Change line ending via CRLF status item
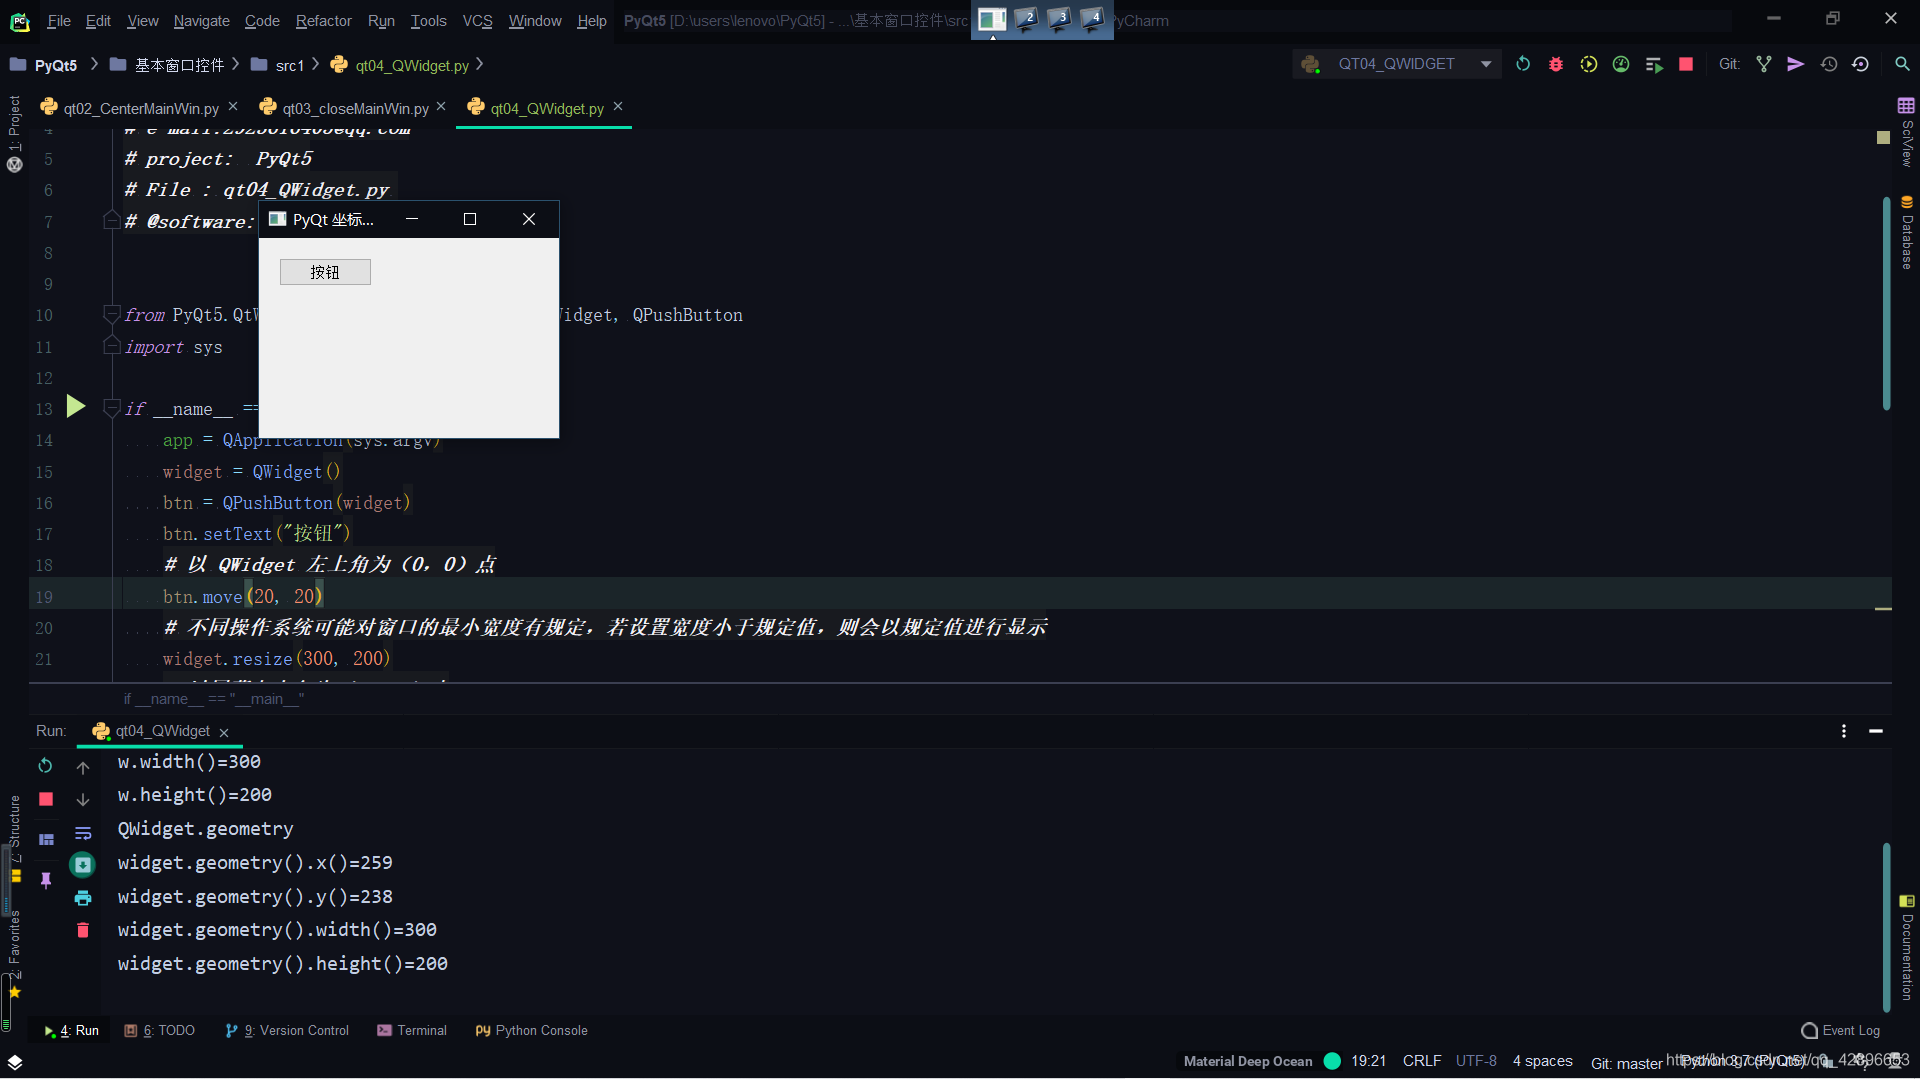The image size is (1920, 1079). point(1421,1060)
